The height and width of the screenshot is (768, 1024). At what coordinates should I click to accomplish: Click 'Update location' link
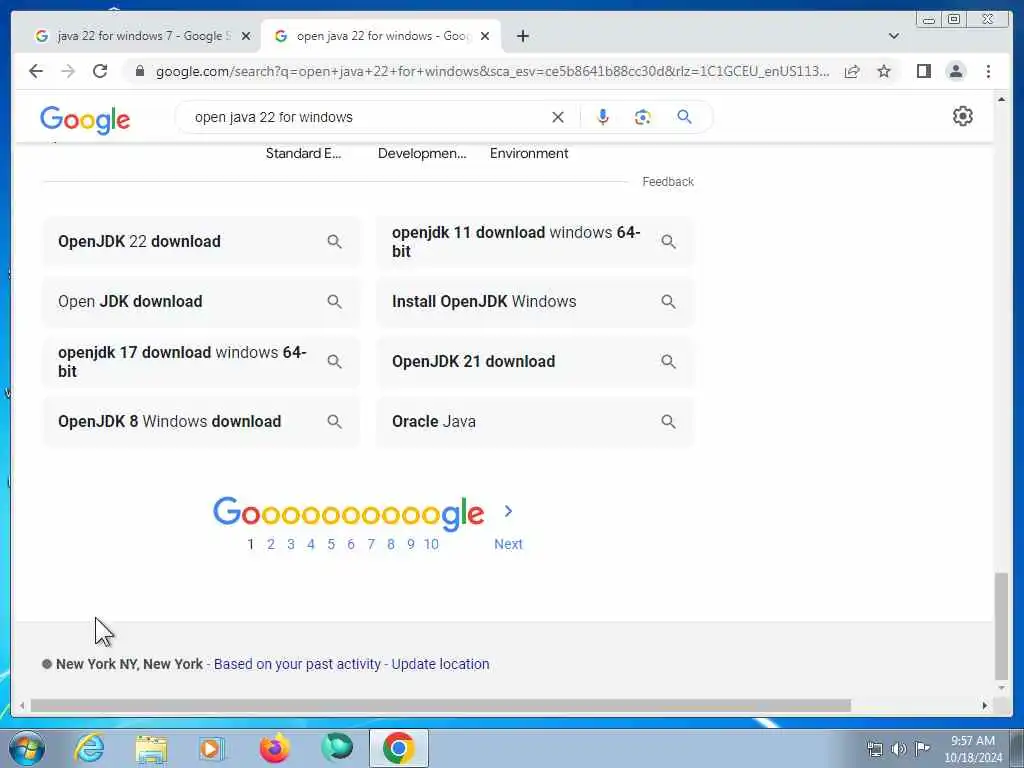[x=440, y=664]
